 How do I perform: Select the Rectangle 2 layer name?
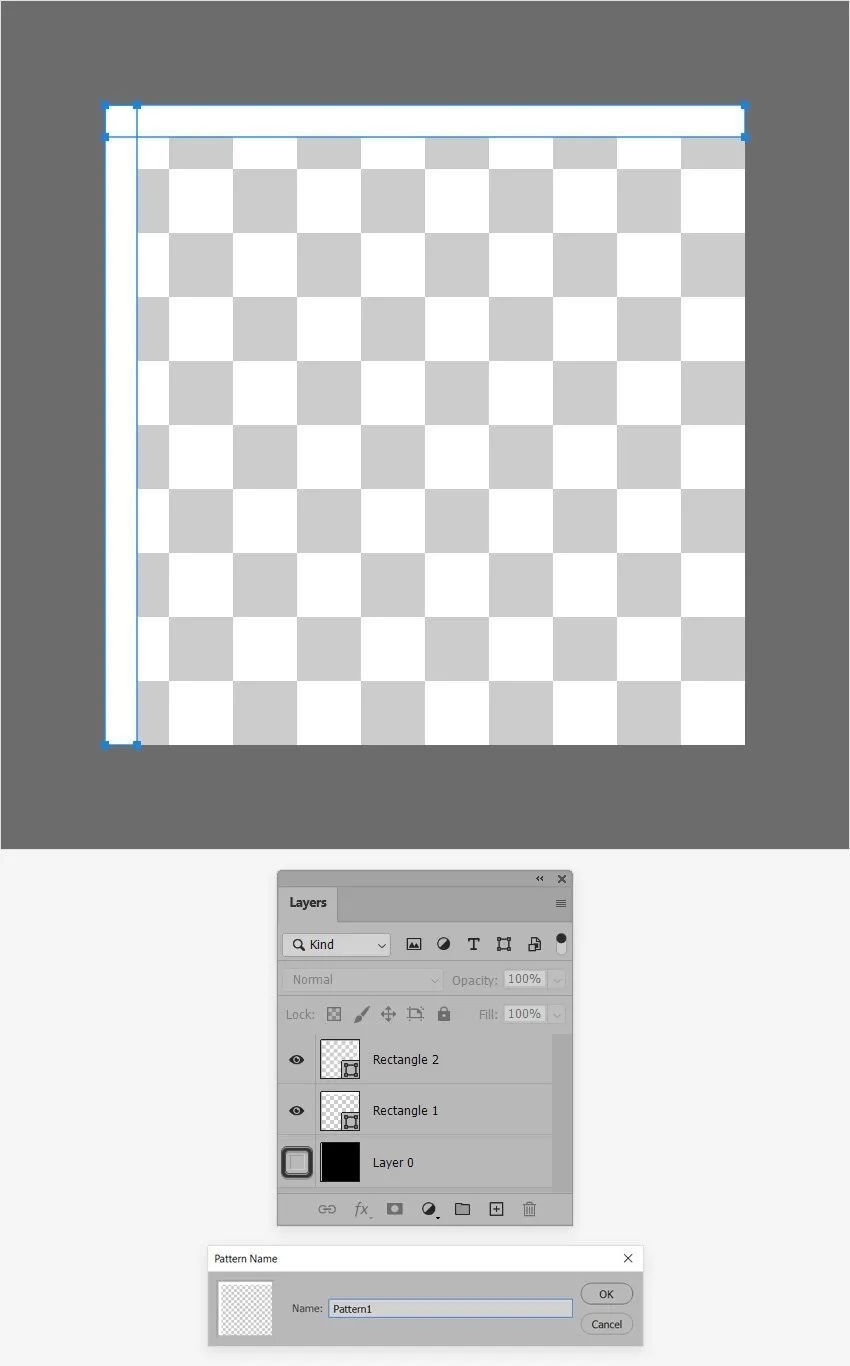coord(405,1059)
